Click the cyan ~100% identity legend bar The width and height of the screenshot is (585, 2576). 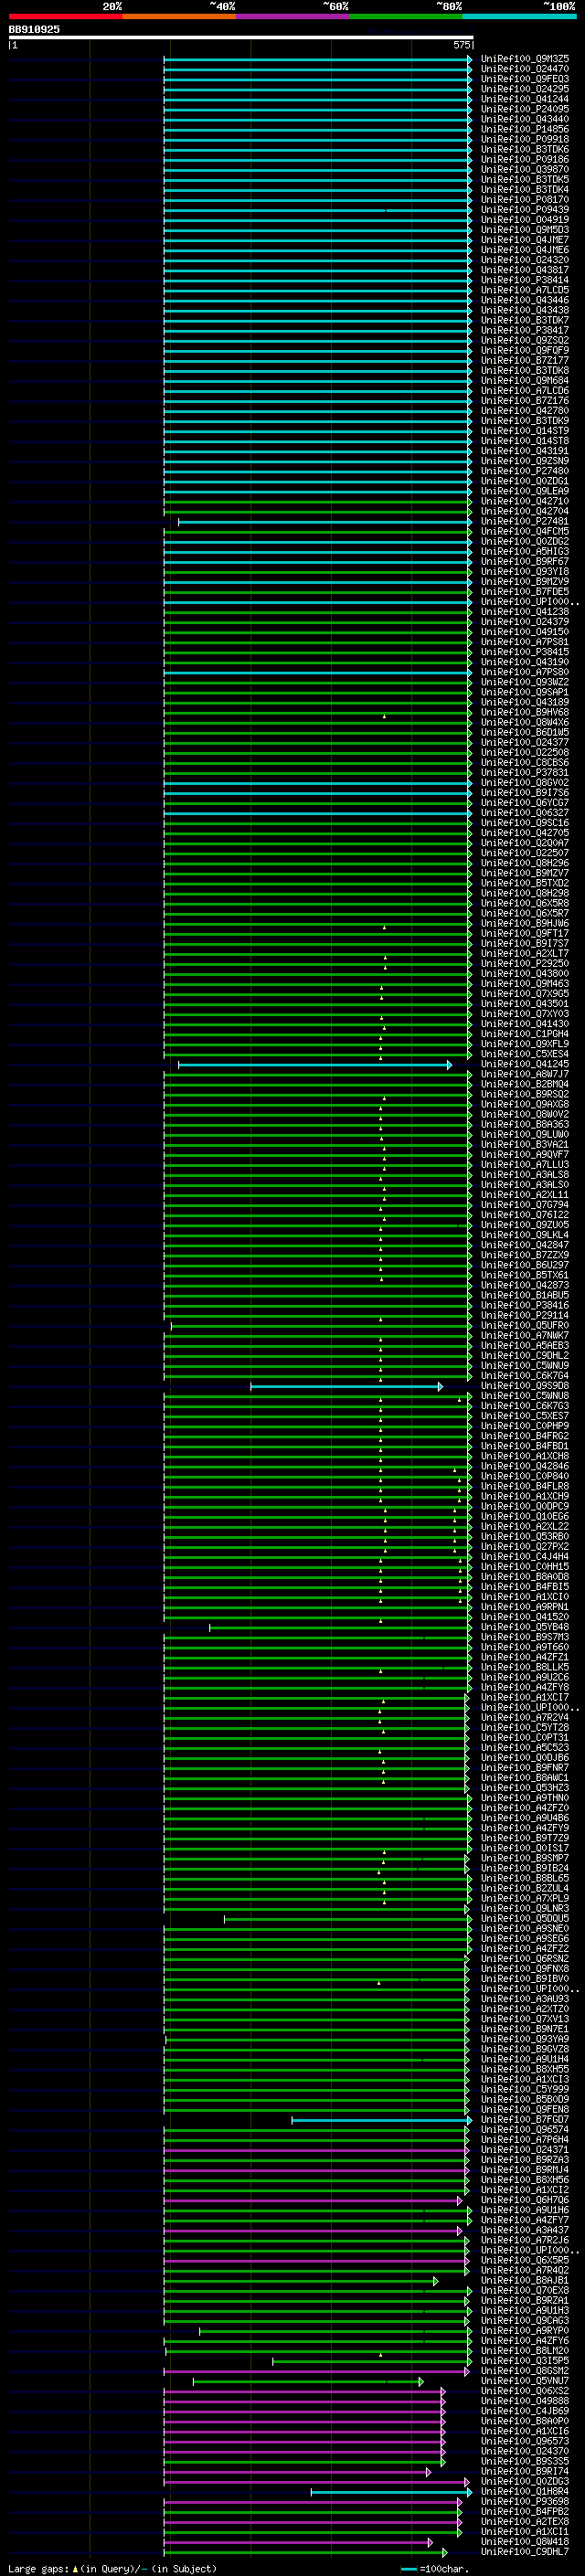tap(519, 16)
